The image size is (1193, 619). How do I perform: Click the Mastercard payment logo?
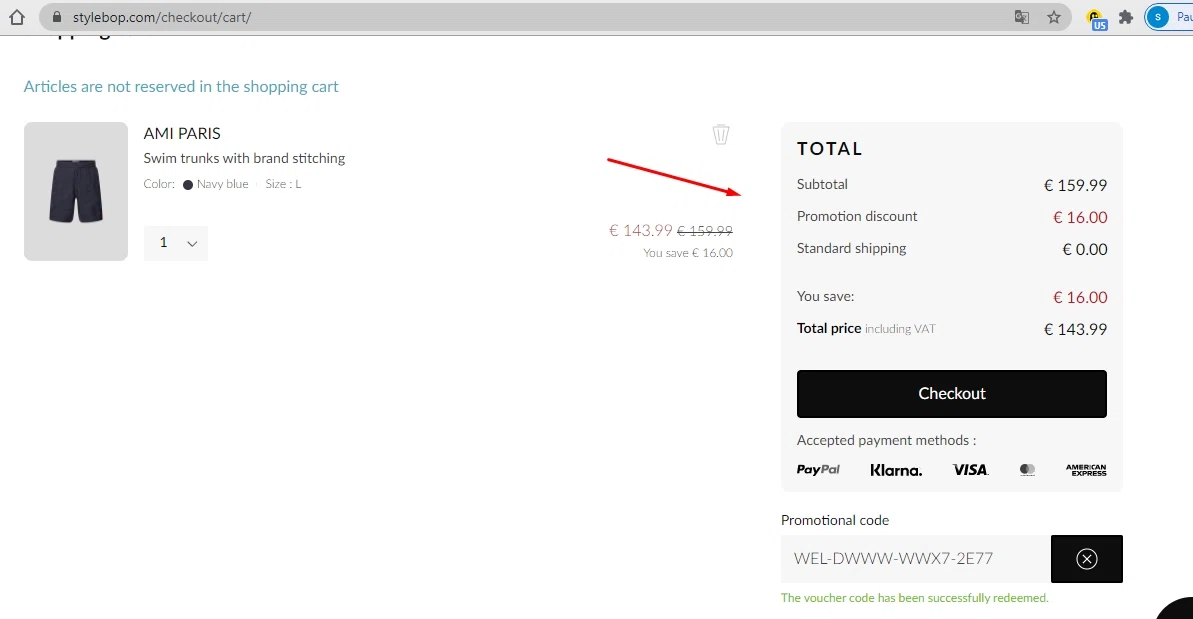click(x=1027, y=470)
